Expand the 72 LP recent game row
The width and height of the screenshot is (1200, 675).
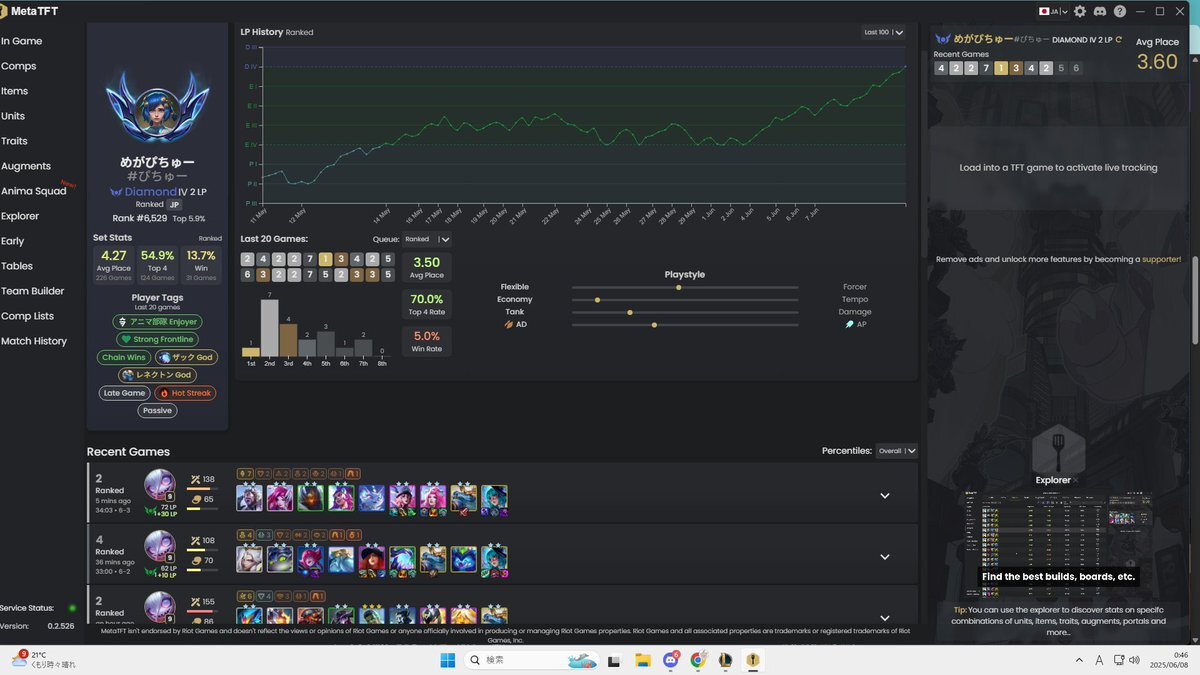(x=885, y=495)
